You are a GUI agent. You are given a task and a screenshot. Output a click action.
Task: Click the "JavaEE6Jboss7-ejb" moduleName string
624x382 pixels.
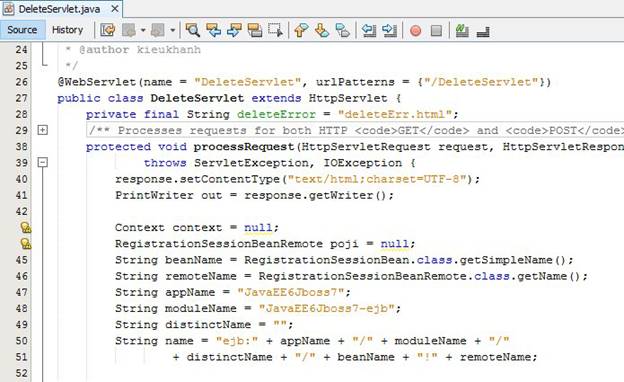(326, 308)
